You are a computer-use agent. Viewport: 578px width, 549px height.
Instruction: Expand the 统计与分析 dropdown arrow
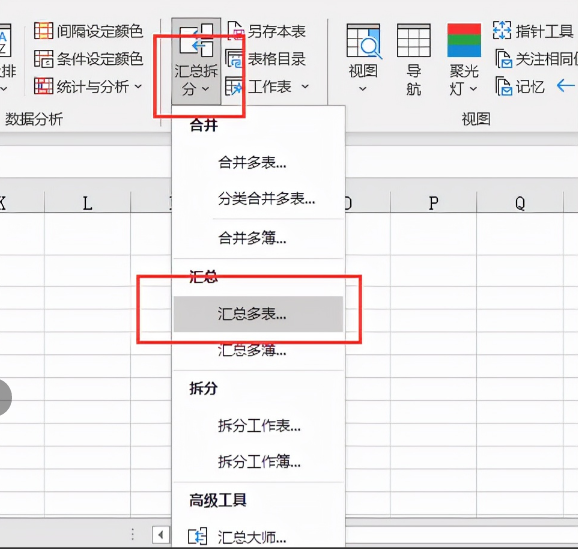click(138, 87)
